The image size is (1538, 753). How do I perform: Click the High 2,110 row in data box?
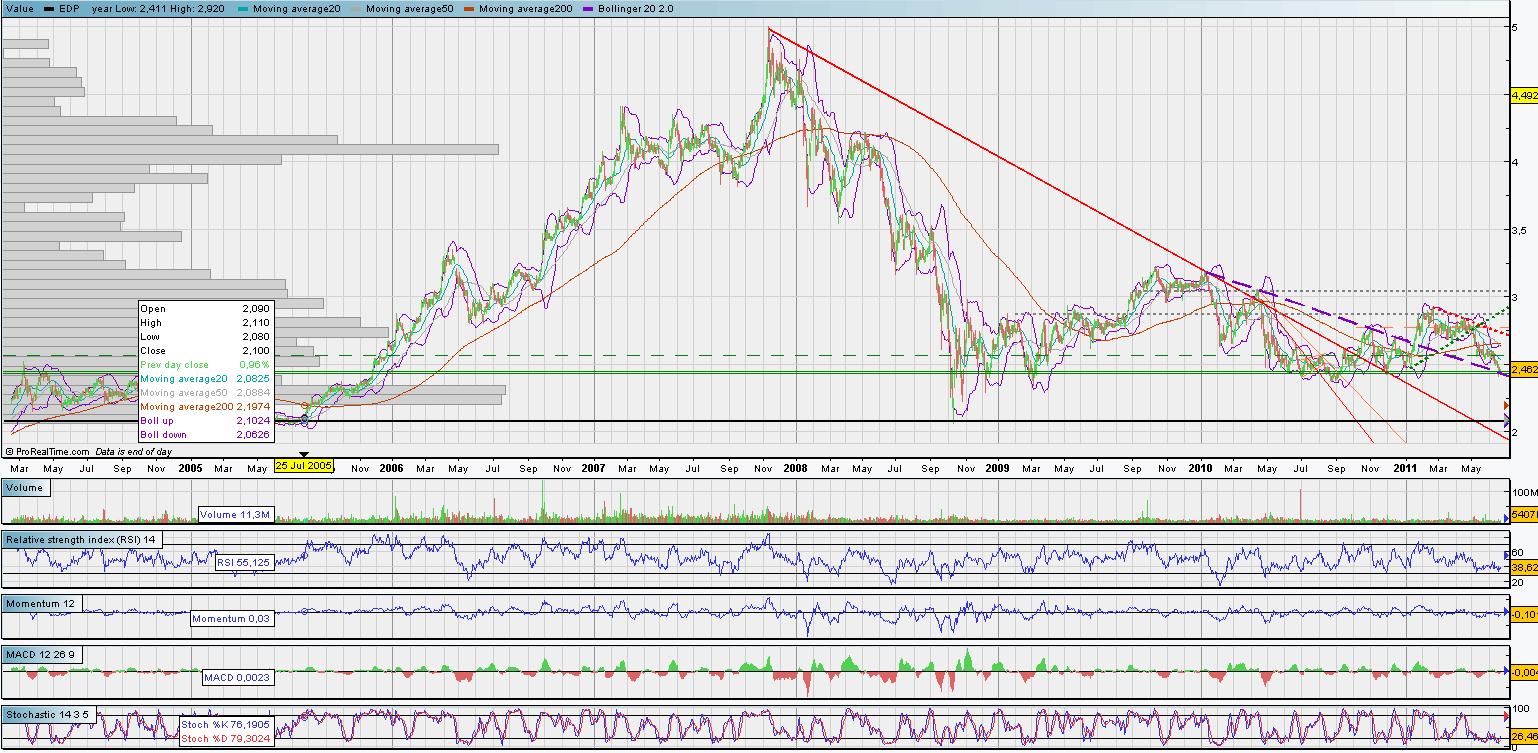coord(206,323)
